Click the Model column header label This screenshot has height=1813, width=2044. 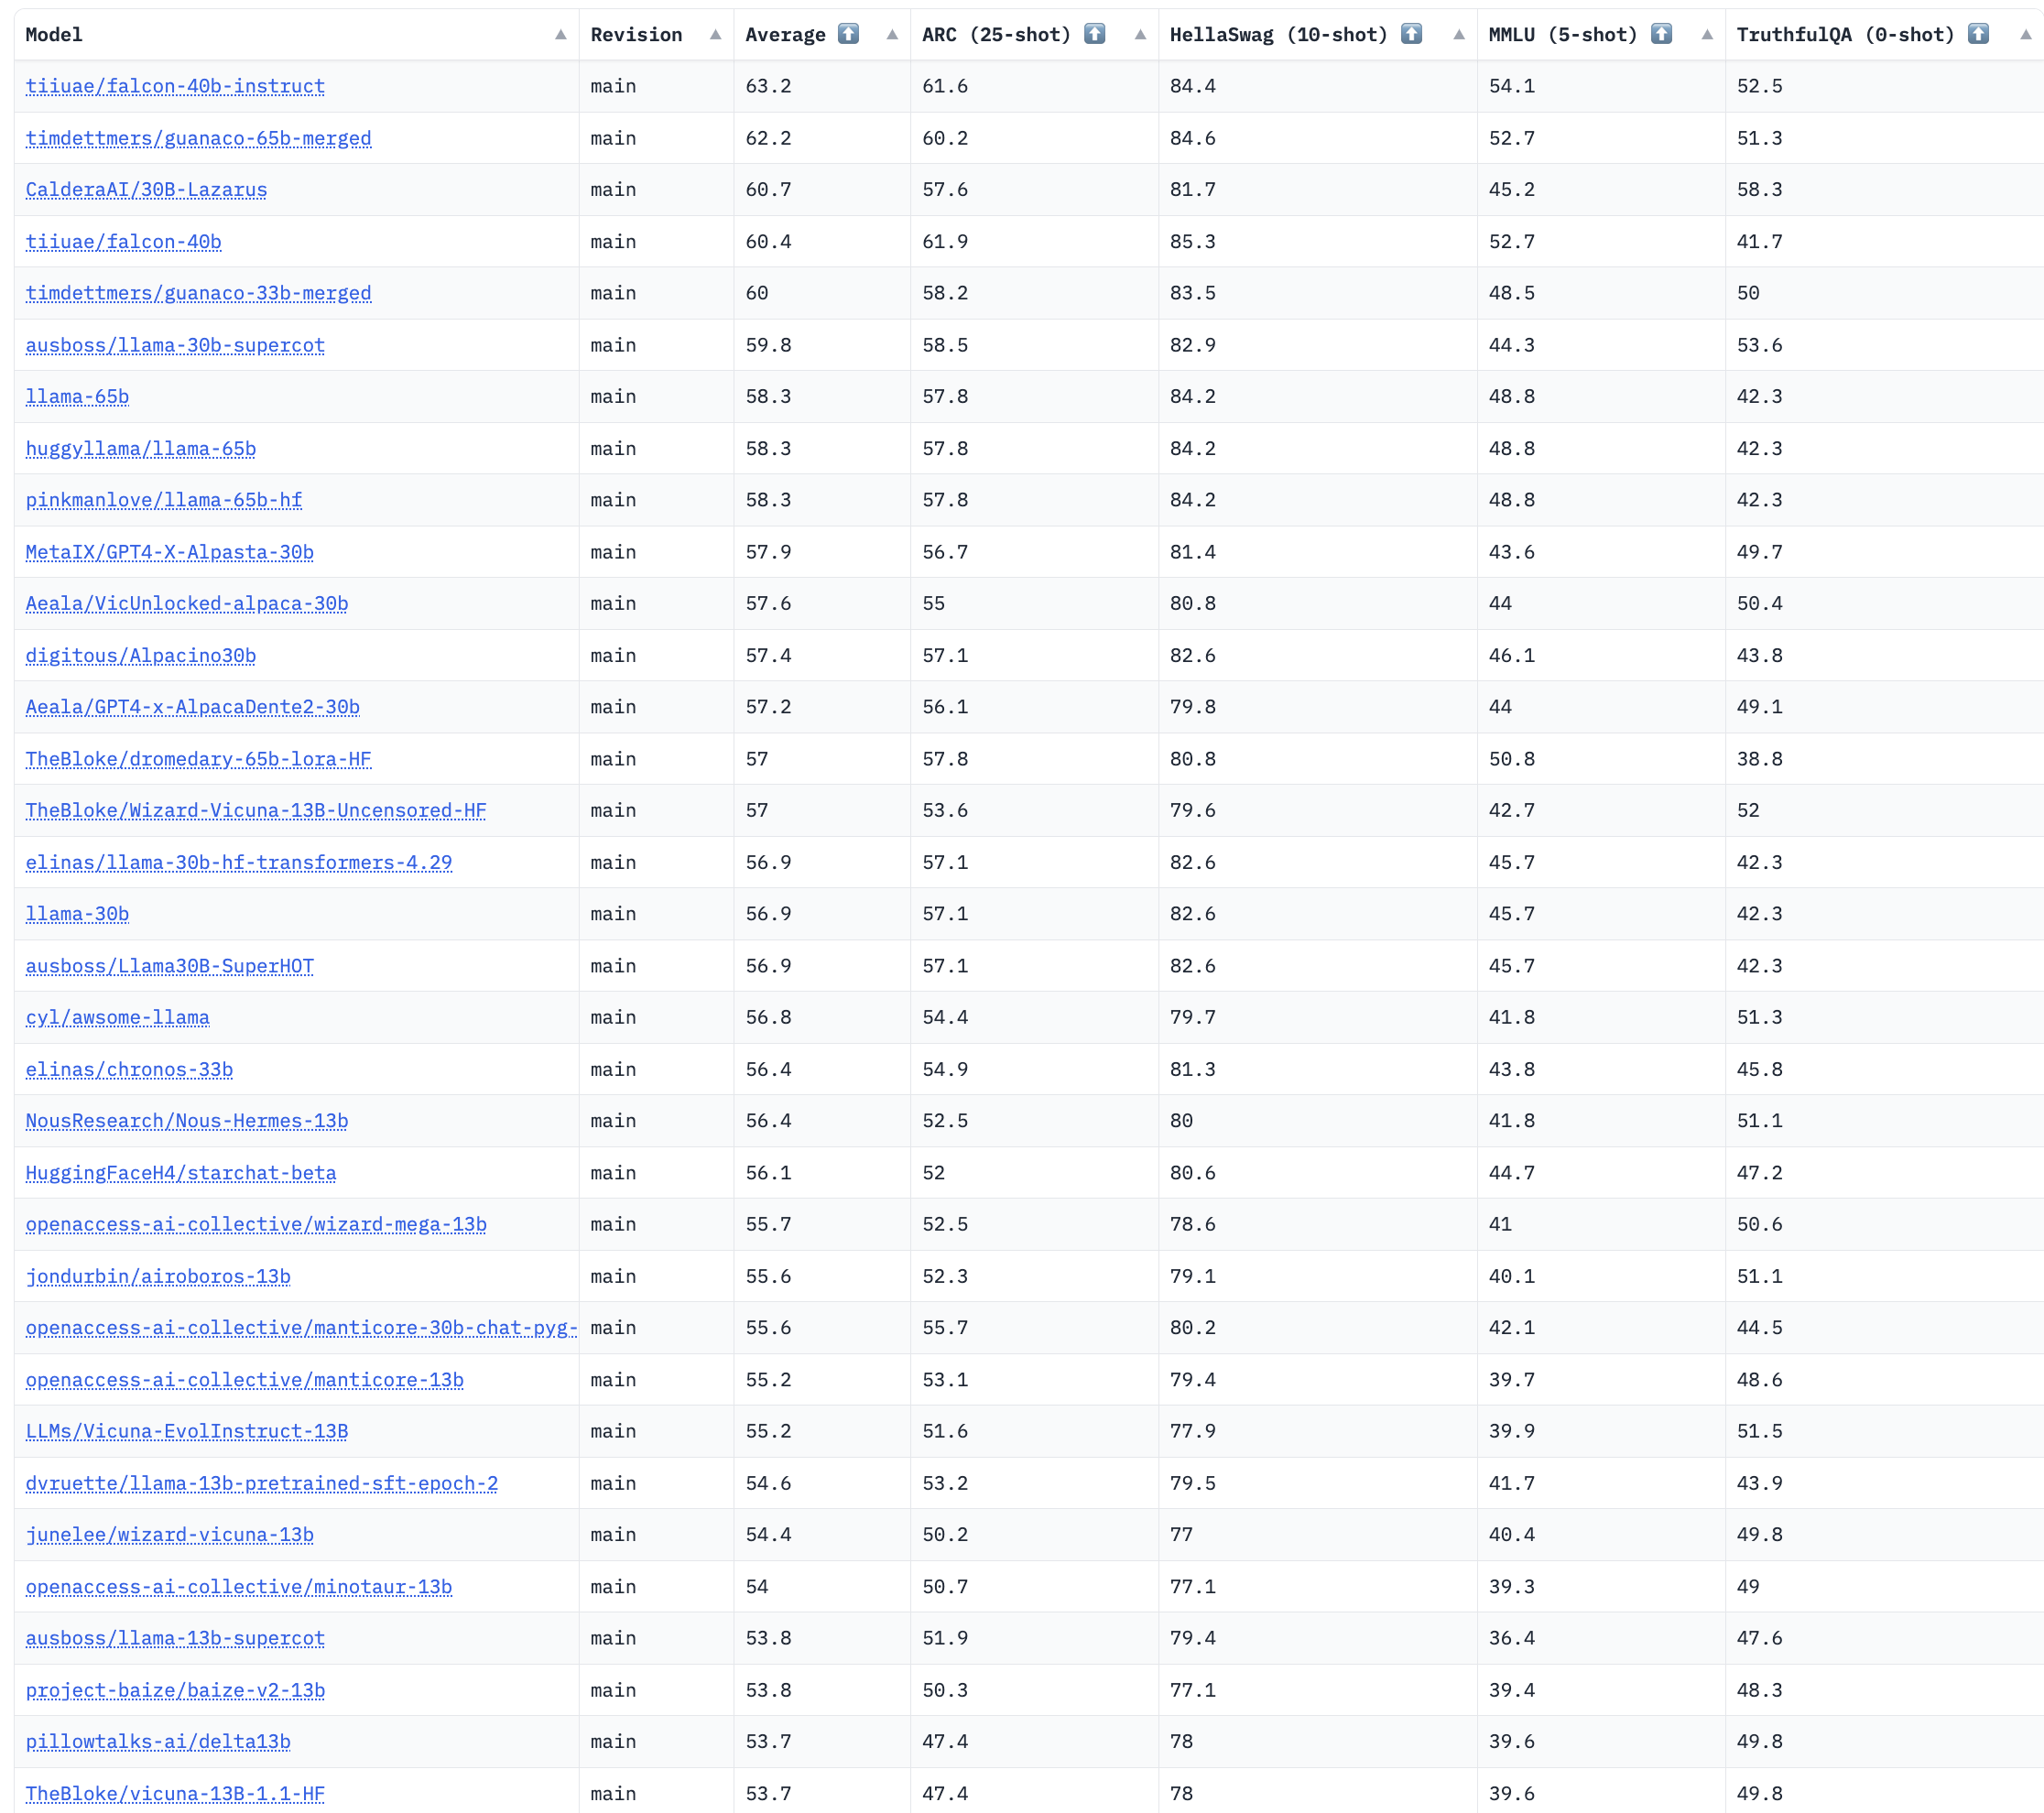[x=54, y=35]
